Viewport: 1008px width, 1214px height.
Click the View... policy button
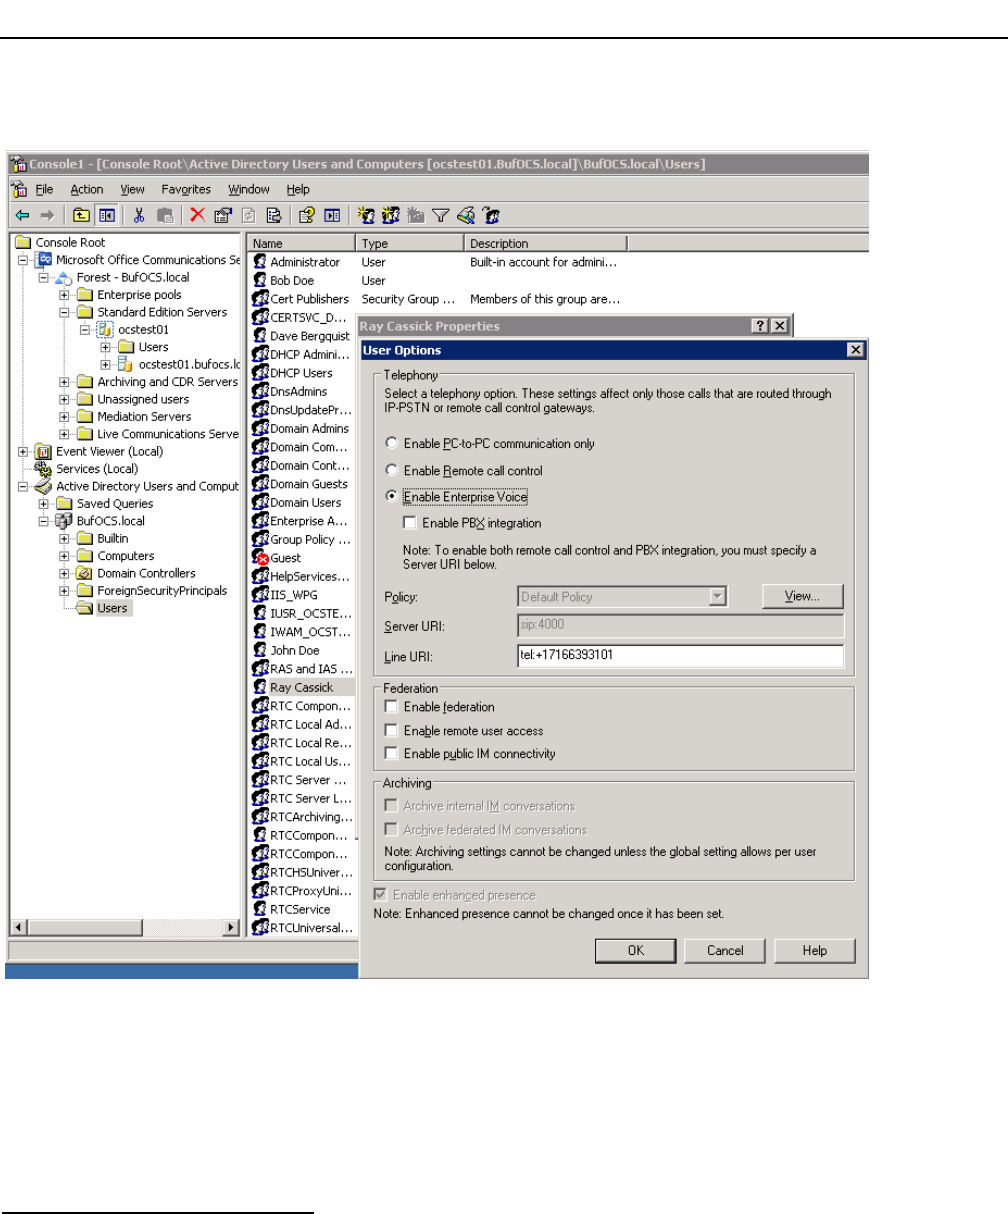click(x=802, y=597)
